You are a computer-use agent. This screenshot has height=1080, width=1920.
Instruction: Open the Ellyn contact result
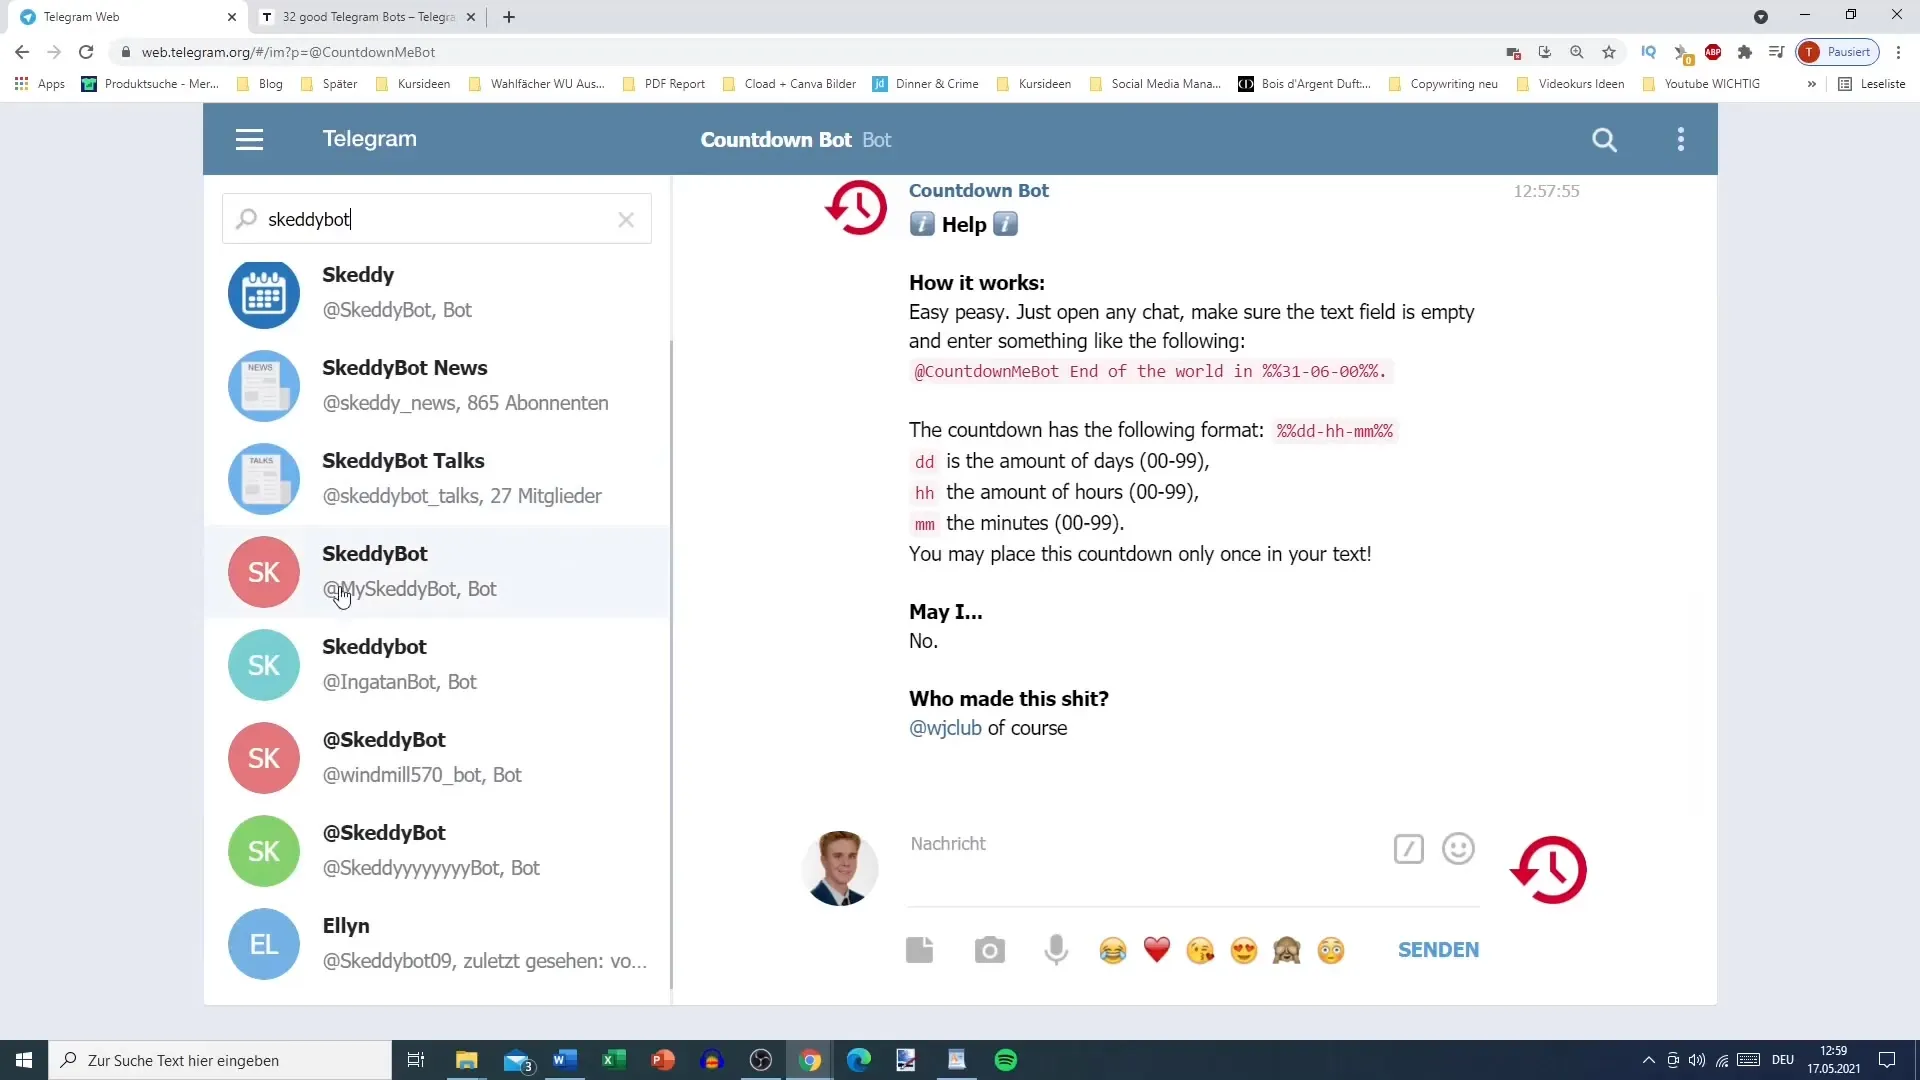(437, 944)
